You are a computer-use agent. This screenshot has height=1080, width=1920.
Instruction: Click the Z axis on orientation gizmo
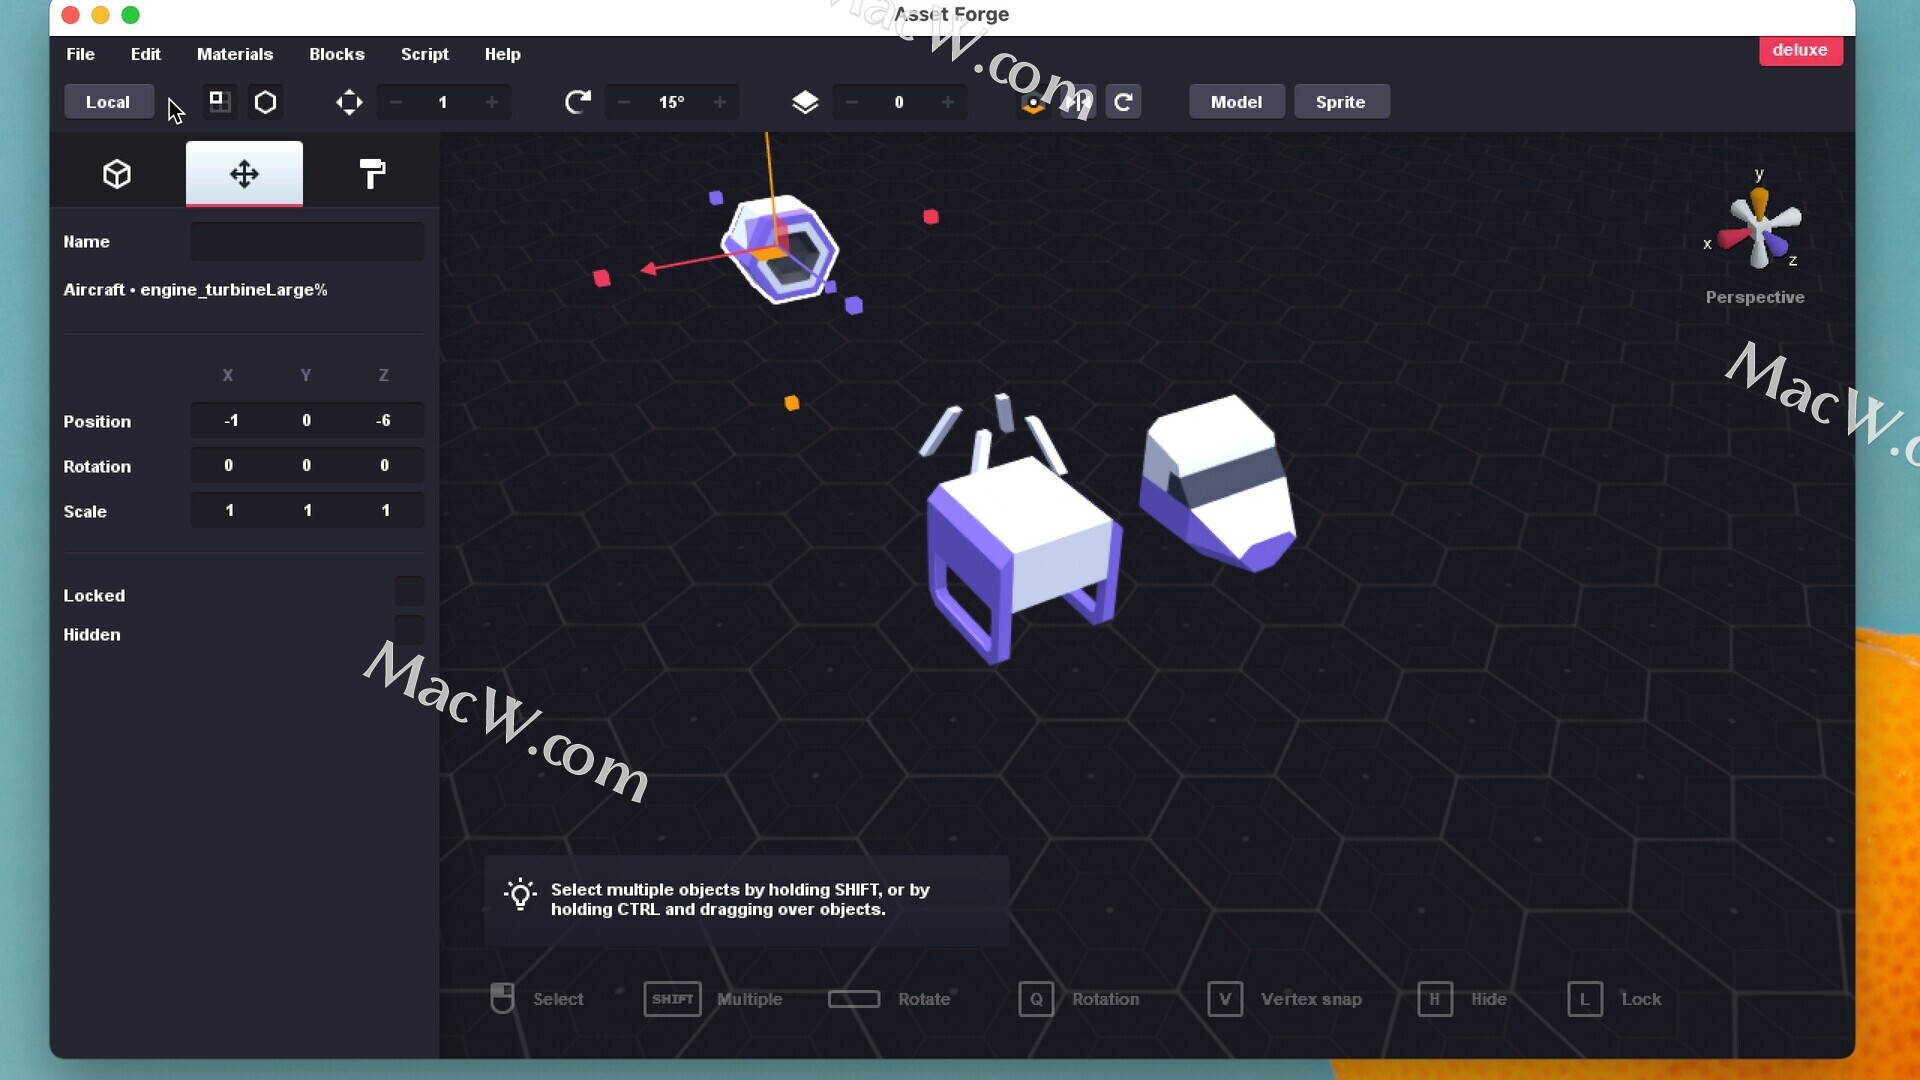[1775, 245]
